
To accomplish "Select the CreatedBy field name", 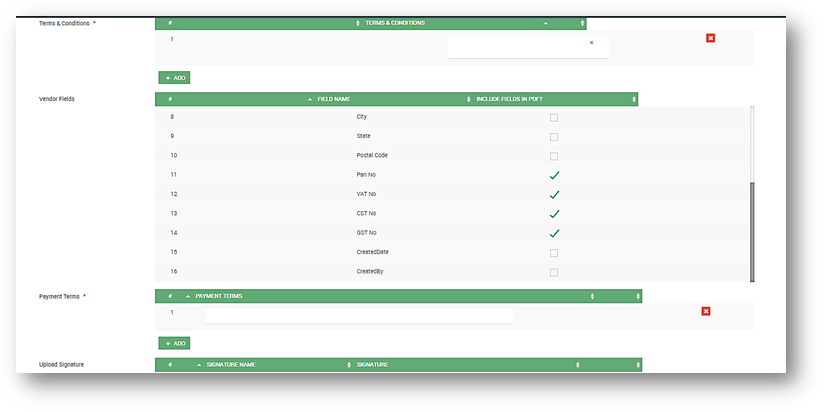I will [369, 272].
